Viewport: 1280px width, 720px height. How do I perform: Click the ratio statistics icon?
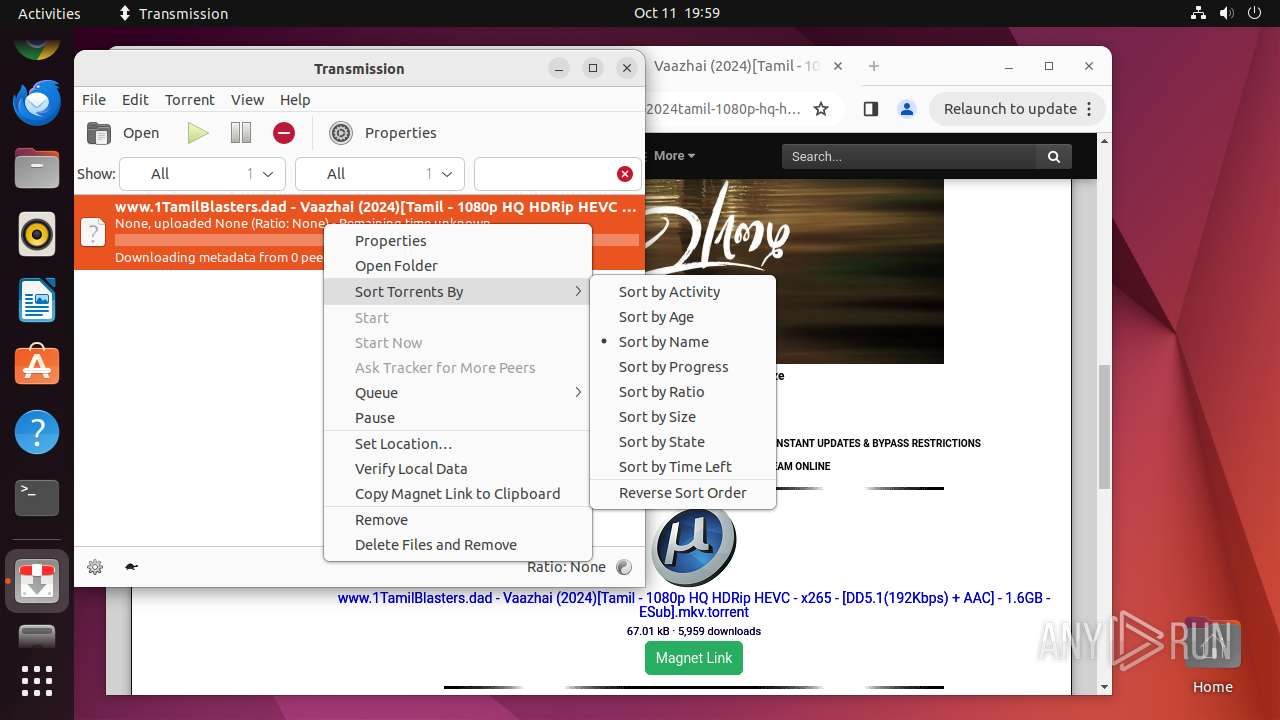coord(624,567)
